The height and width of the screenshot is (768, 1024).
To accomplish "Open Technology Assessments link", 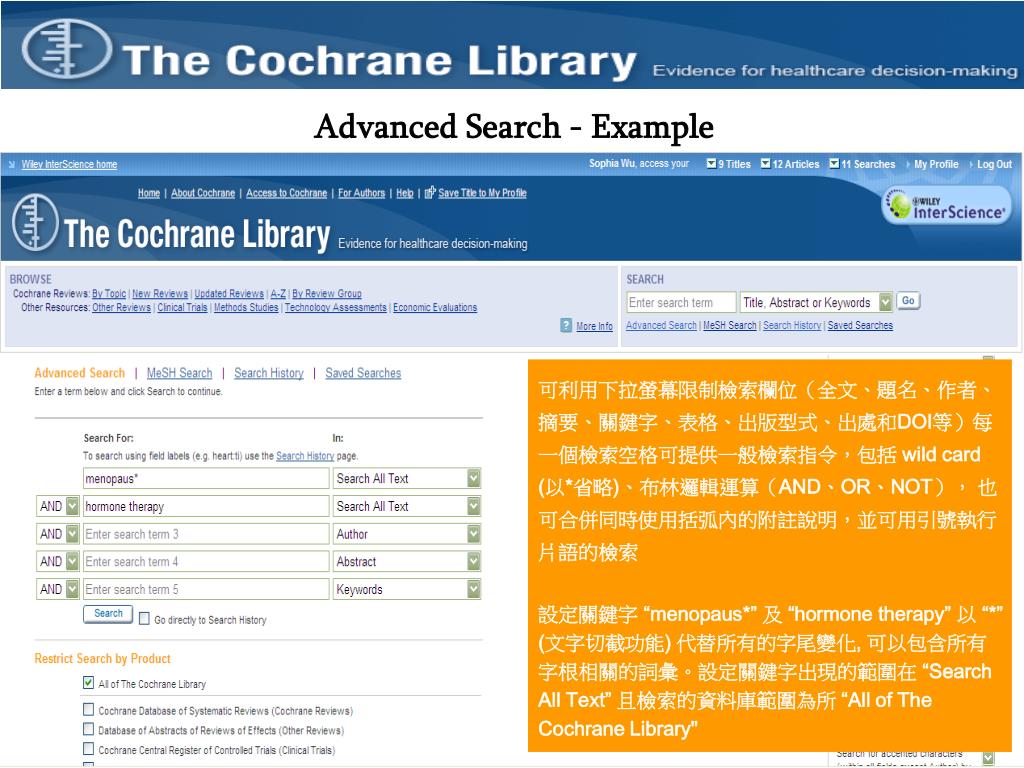I will click(336, 308).
